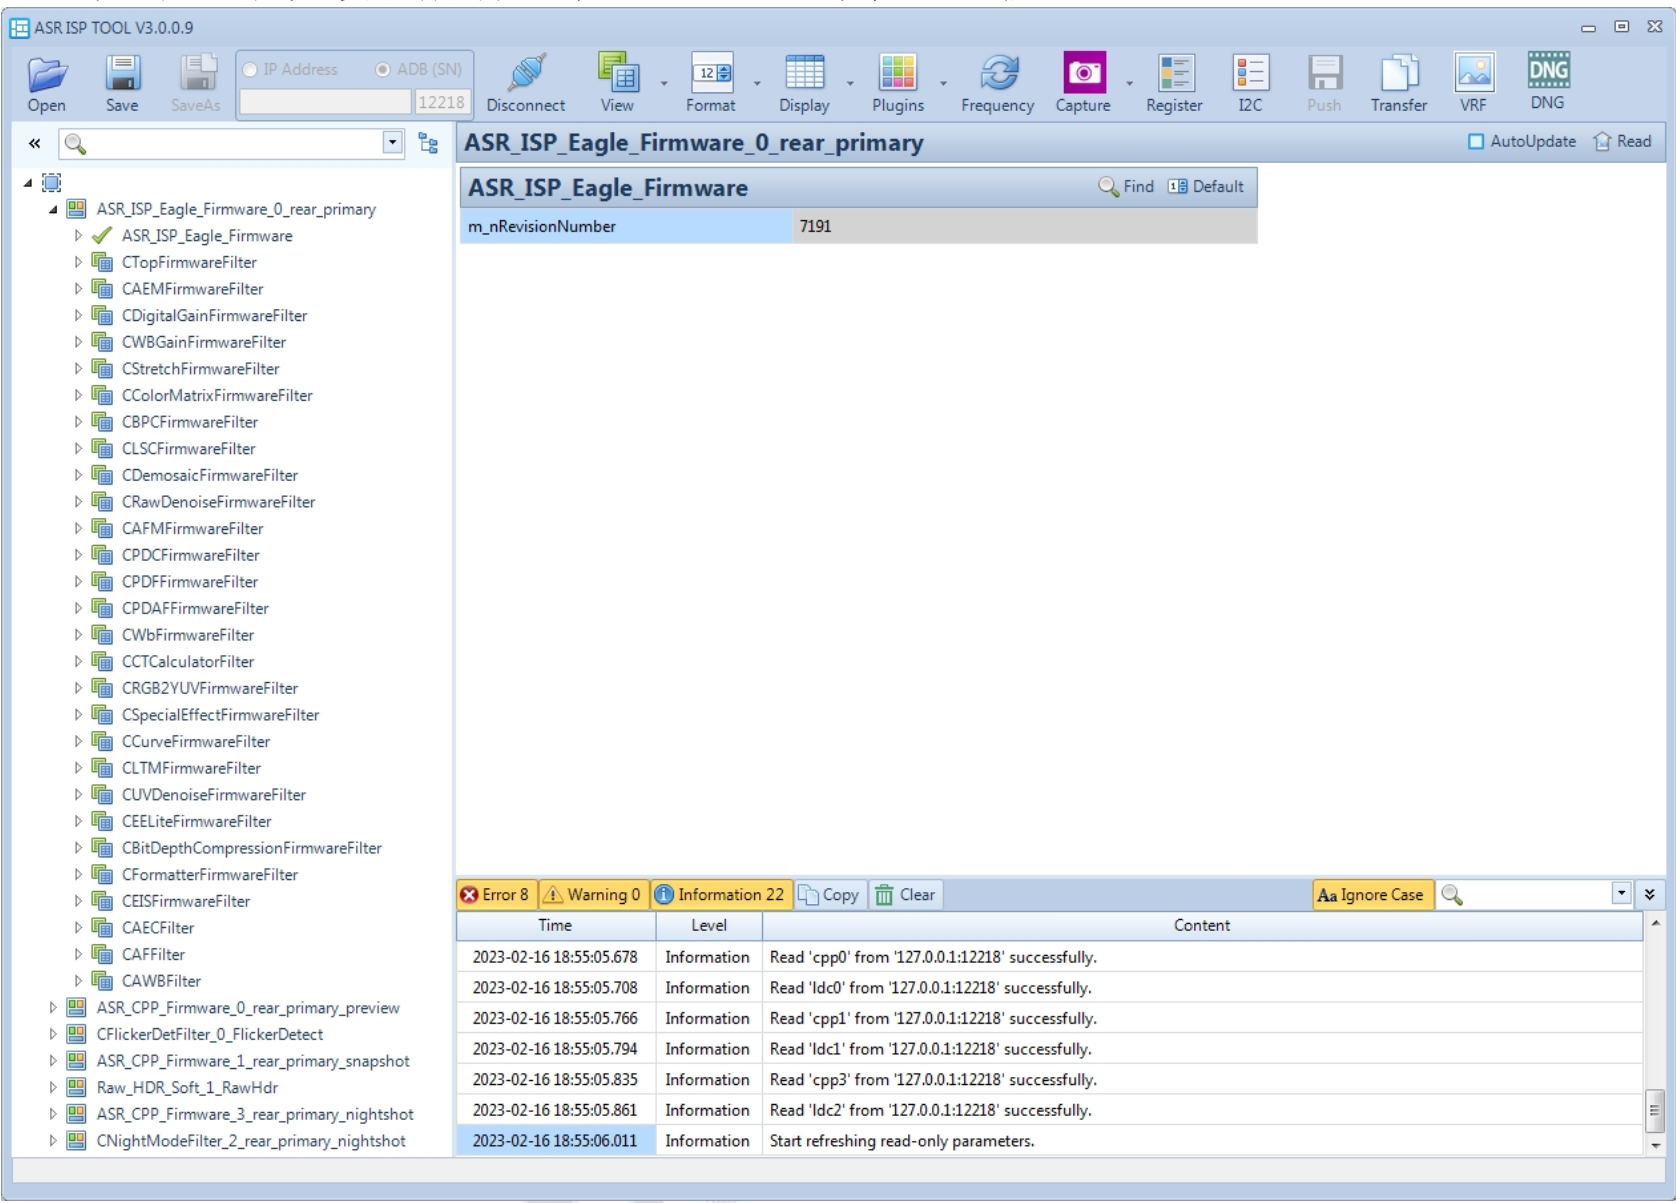Click the Default button
This screenshot has width=1676, height=1203.
click(x=1206, y=187)
